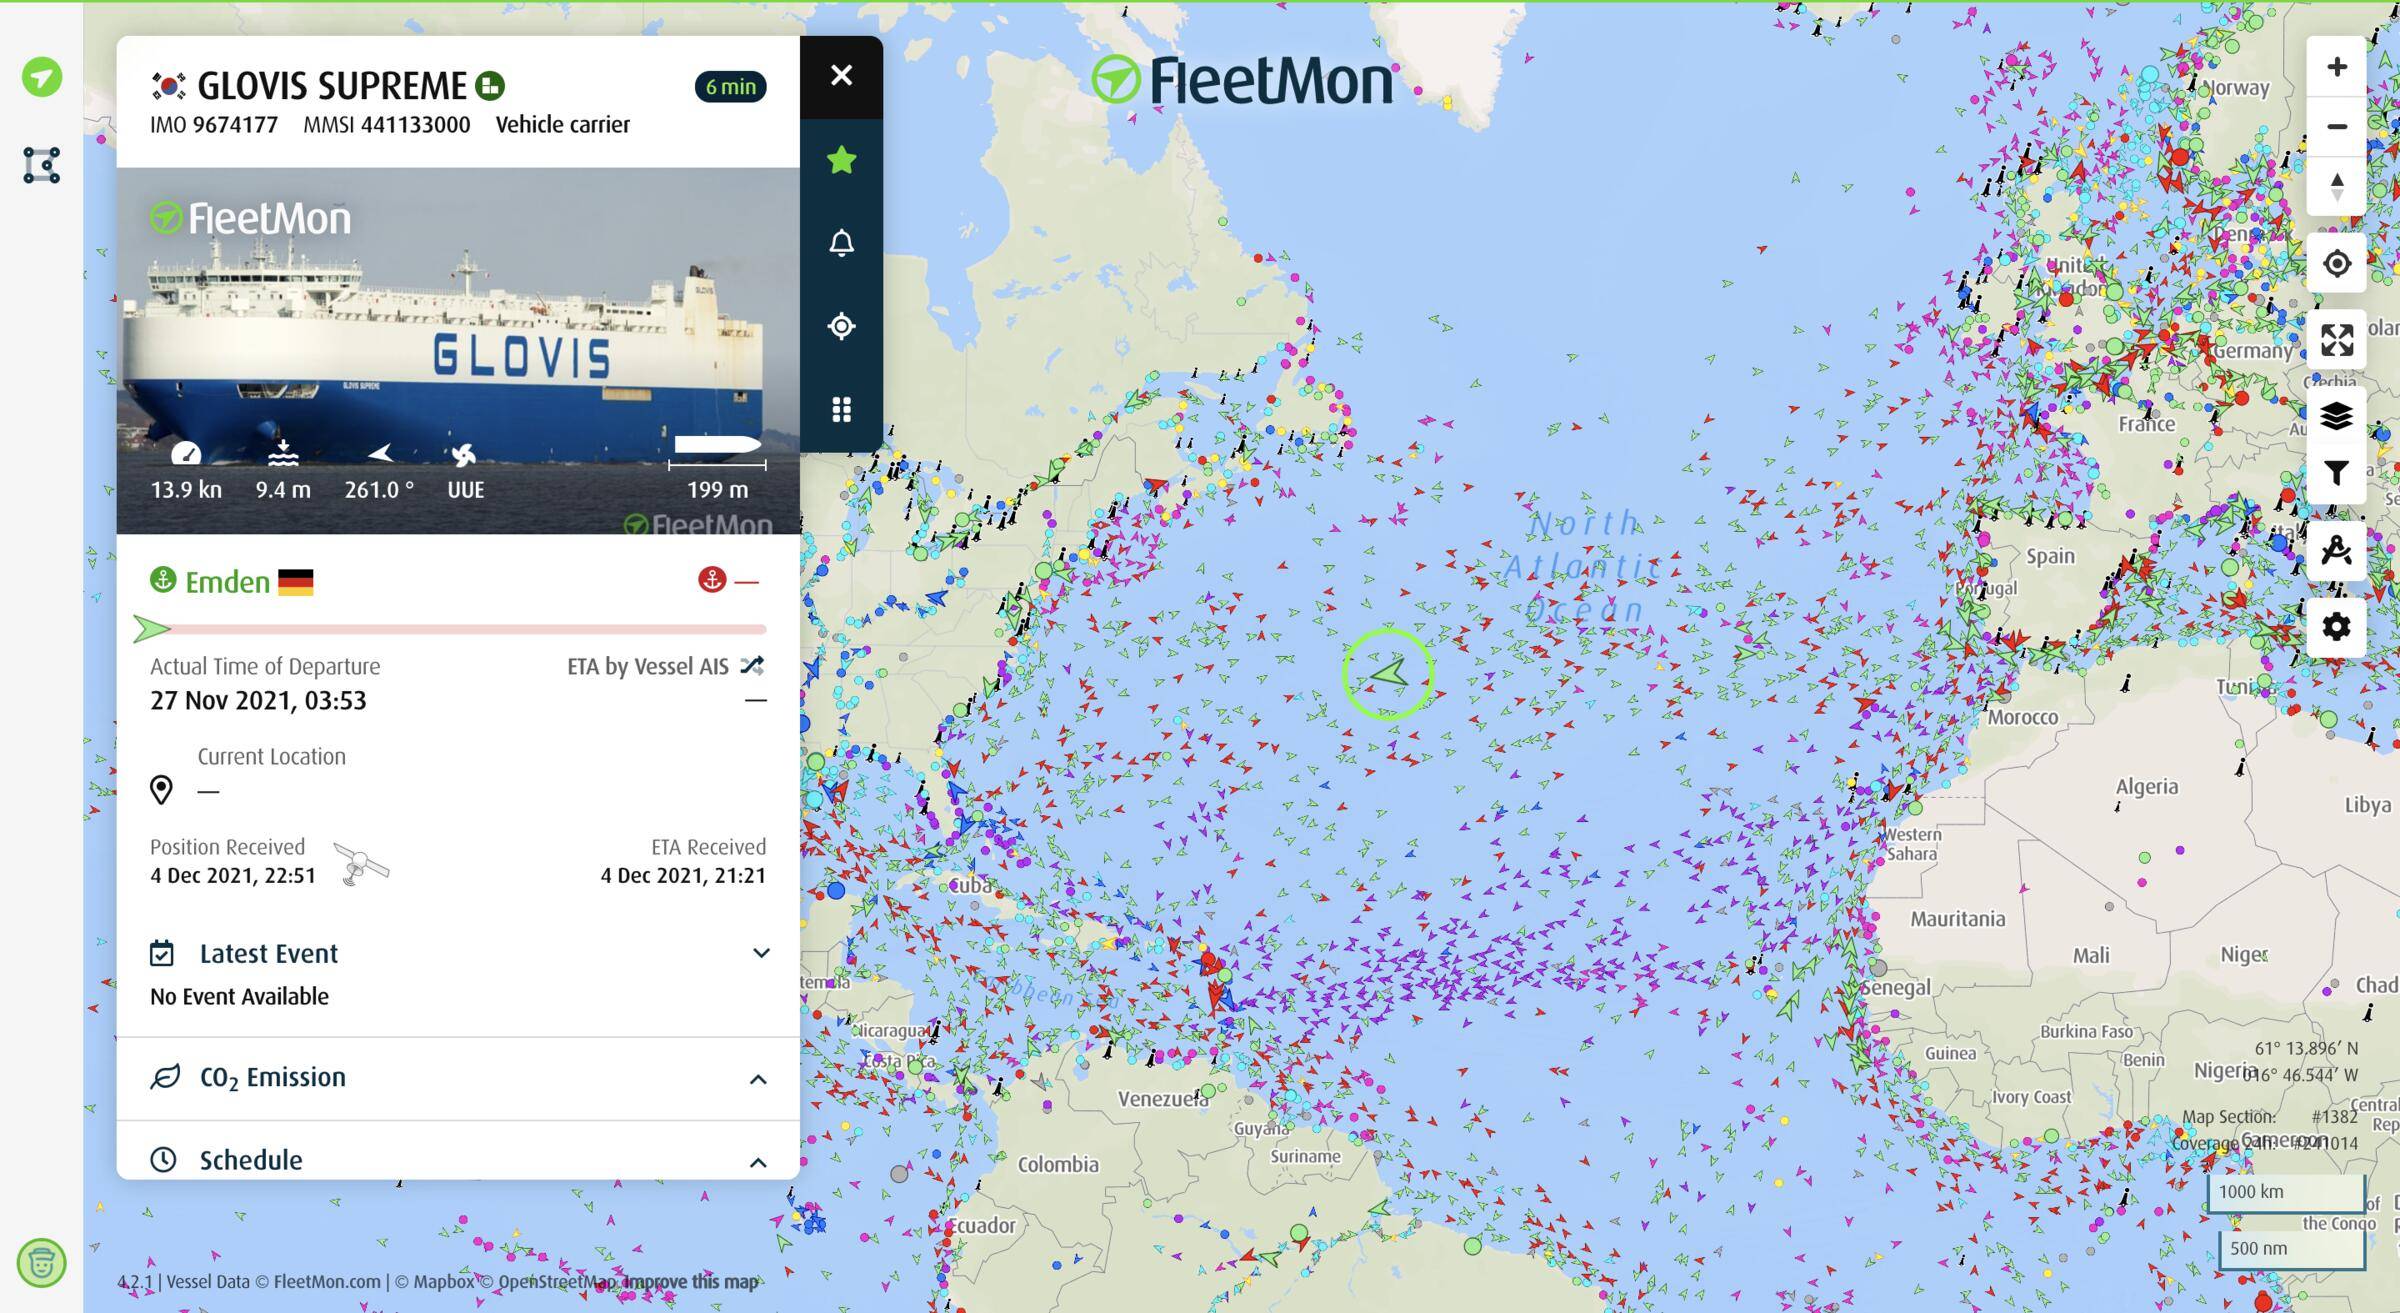Image resolution: width=2400 pixels, height=1313 pixels.
Task: Toggle fullscreen map view
Action: (x=2336, y=340)
